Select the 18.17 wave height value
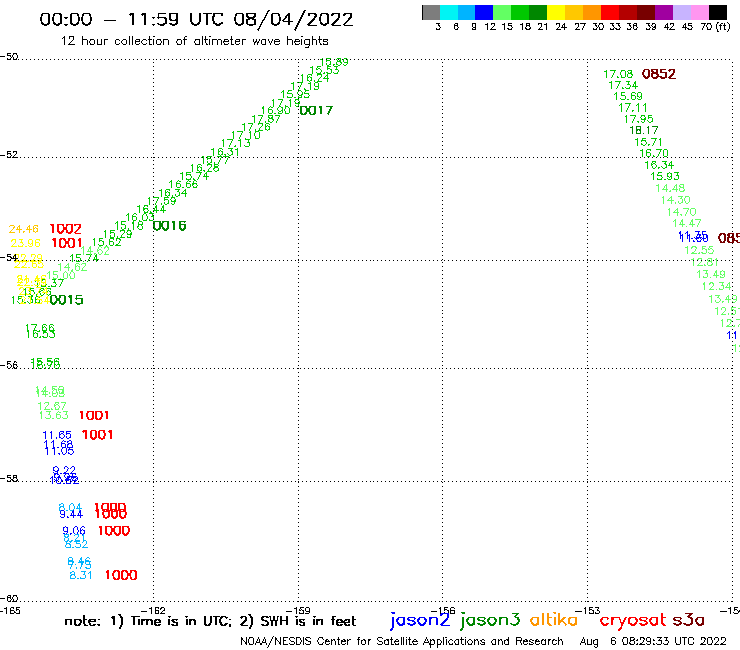Screen dimensions: 740x650 pyautogui.click(x=644, y=130)
